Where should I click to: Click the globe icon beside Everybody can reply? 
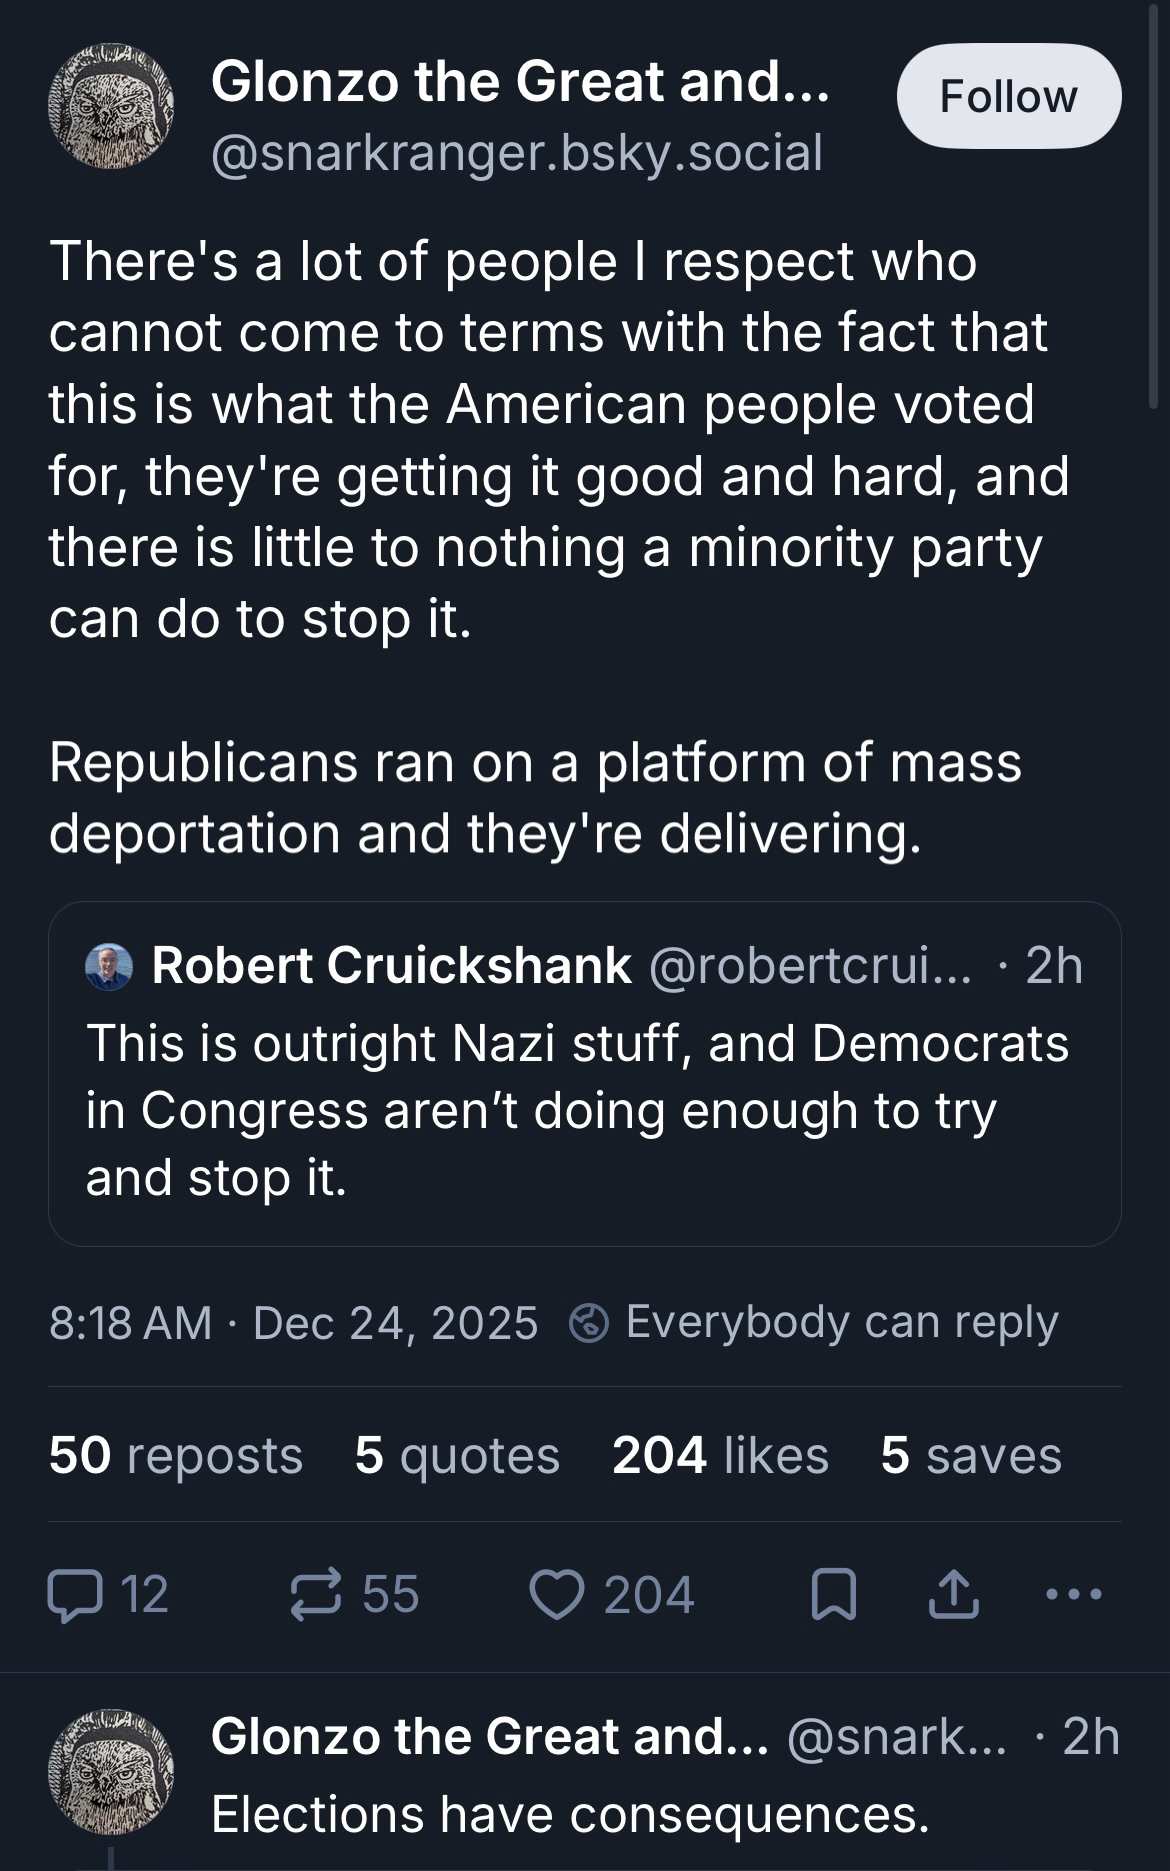coord(589,1323)
